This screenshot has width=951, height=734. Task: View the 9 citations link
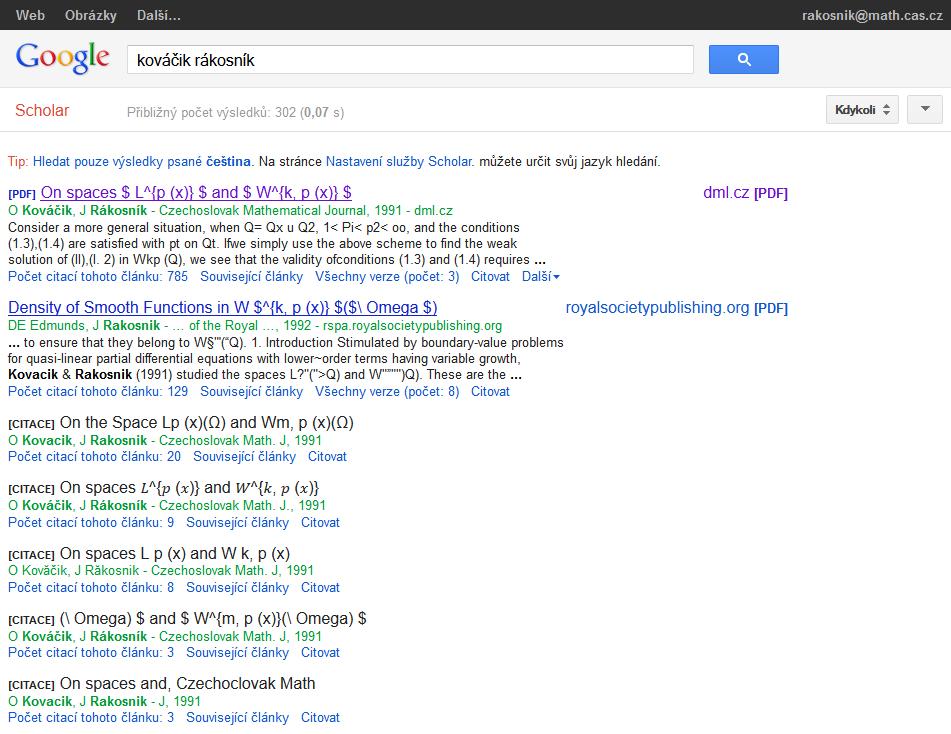click(91, 522)
